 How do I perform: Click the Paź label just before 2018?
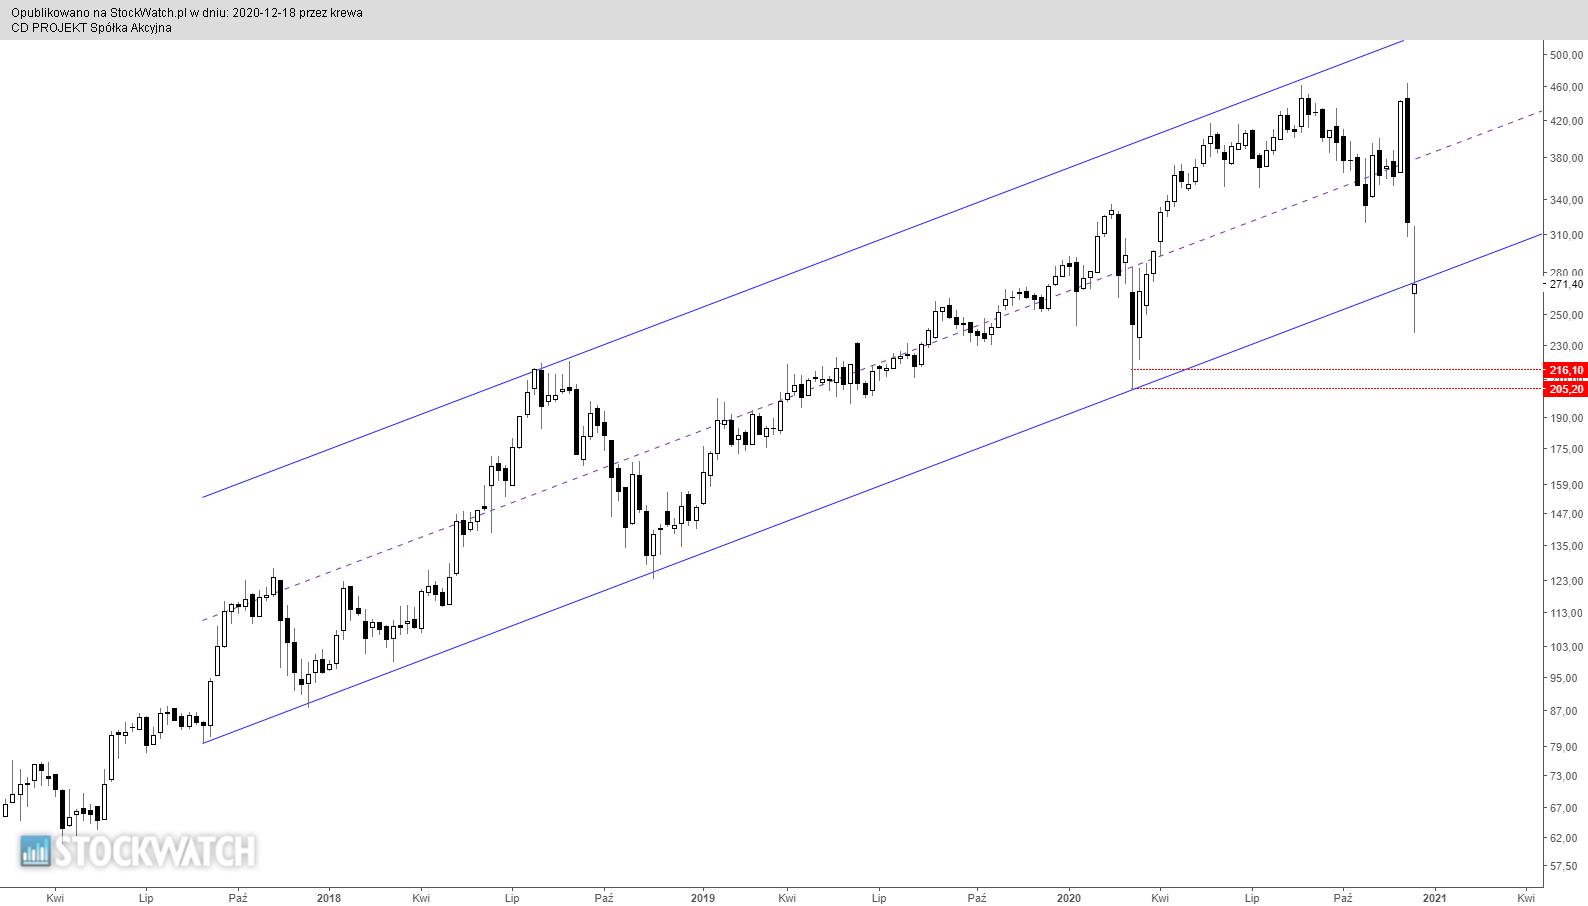tap(237, 898)
